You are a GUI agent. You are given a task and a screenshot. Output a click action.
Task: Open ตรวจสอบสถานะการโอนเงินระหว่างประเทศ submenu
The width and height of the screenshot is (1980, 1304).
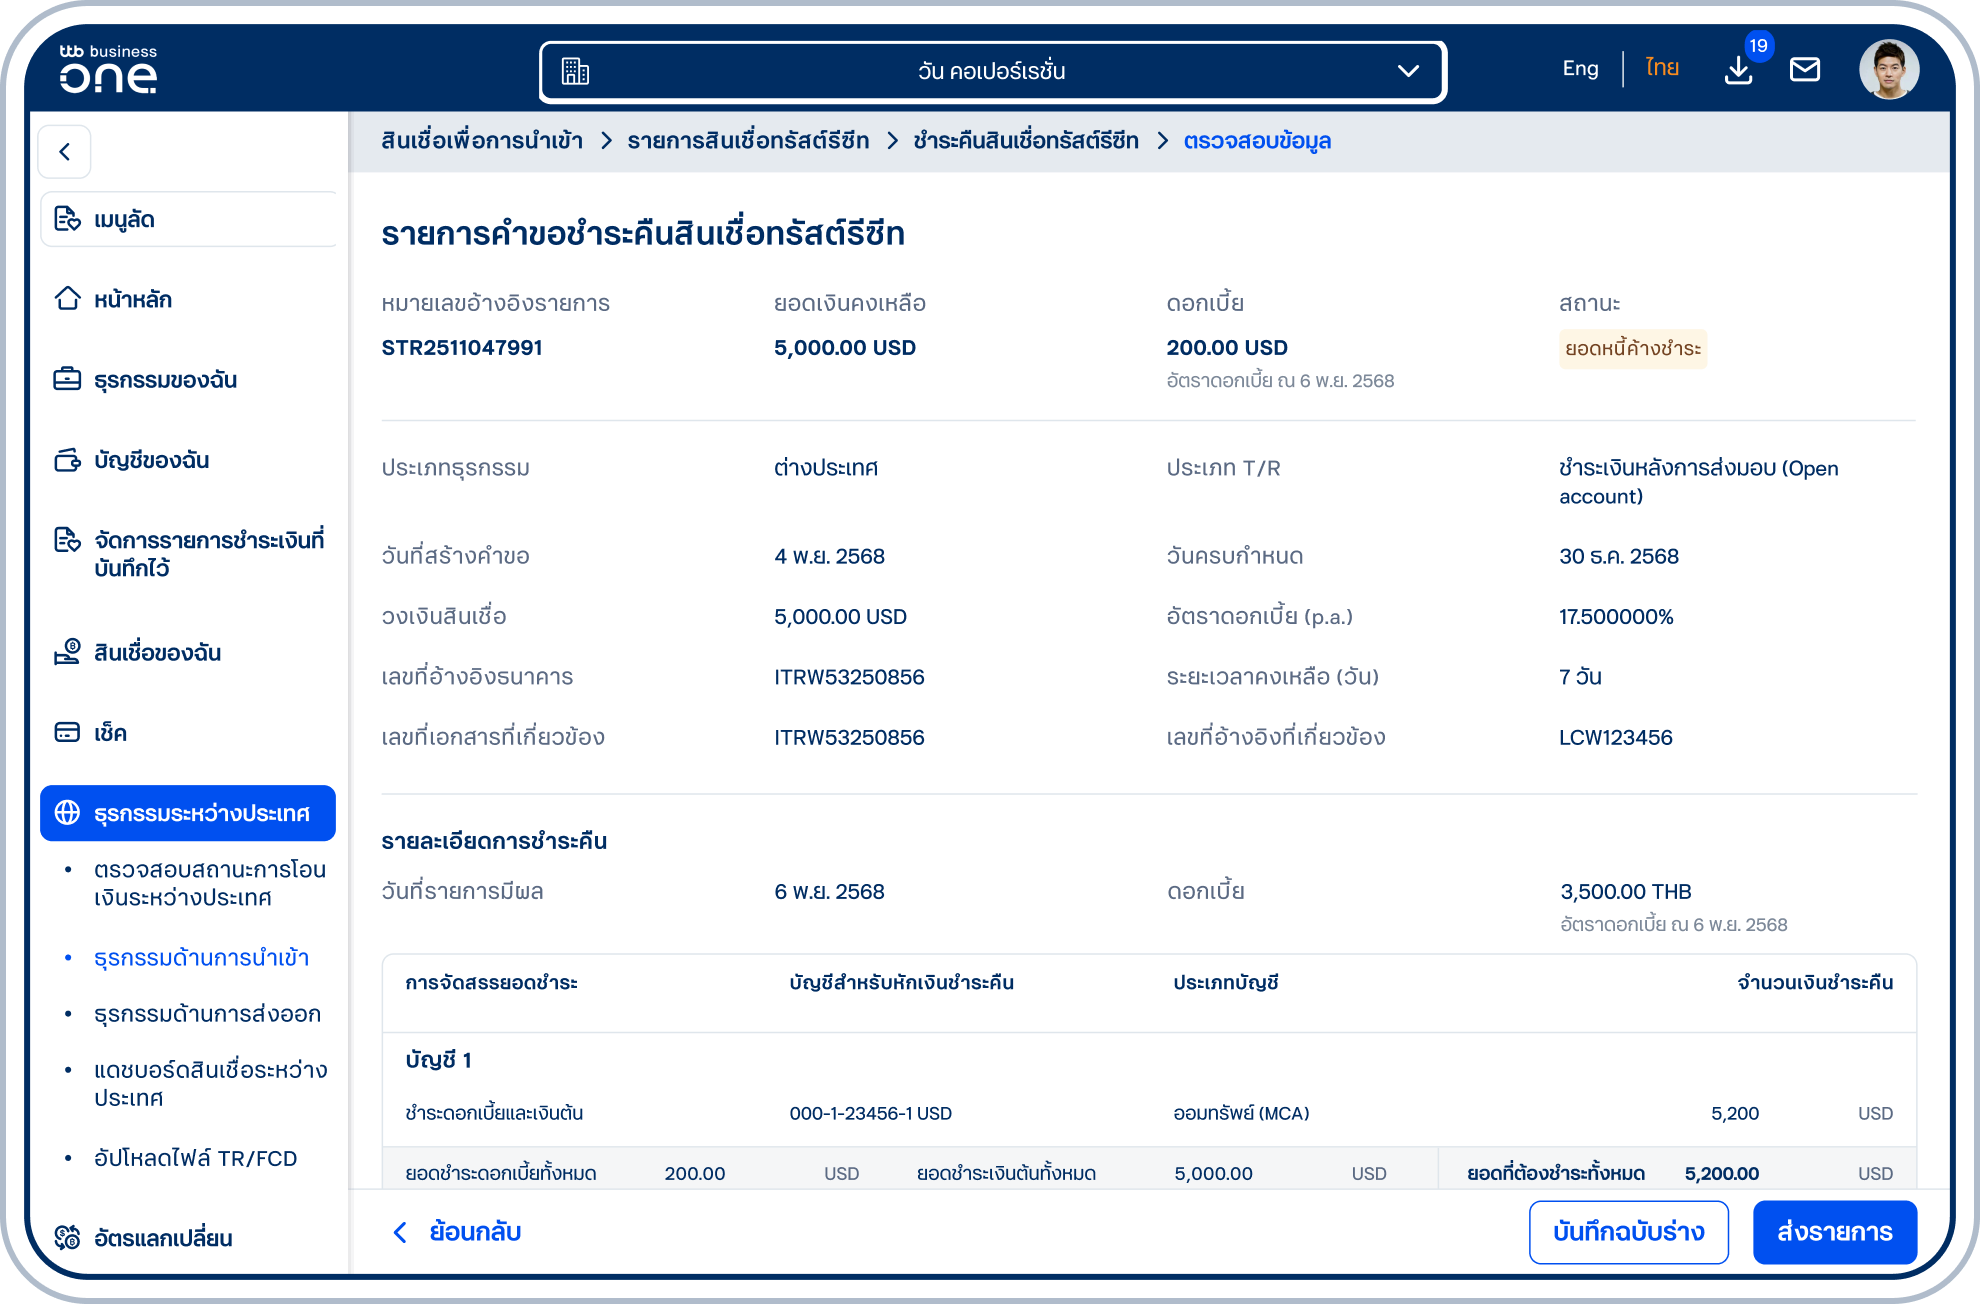[x=210, y=883]
